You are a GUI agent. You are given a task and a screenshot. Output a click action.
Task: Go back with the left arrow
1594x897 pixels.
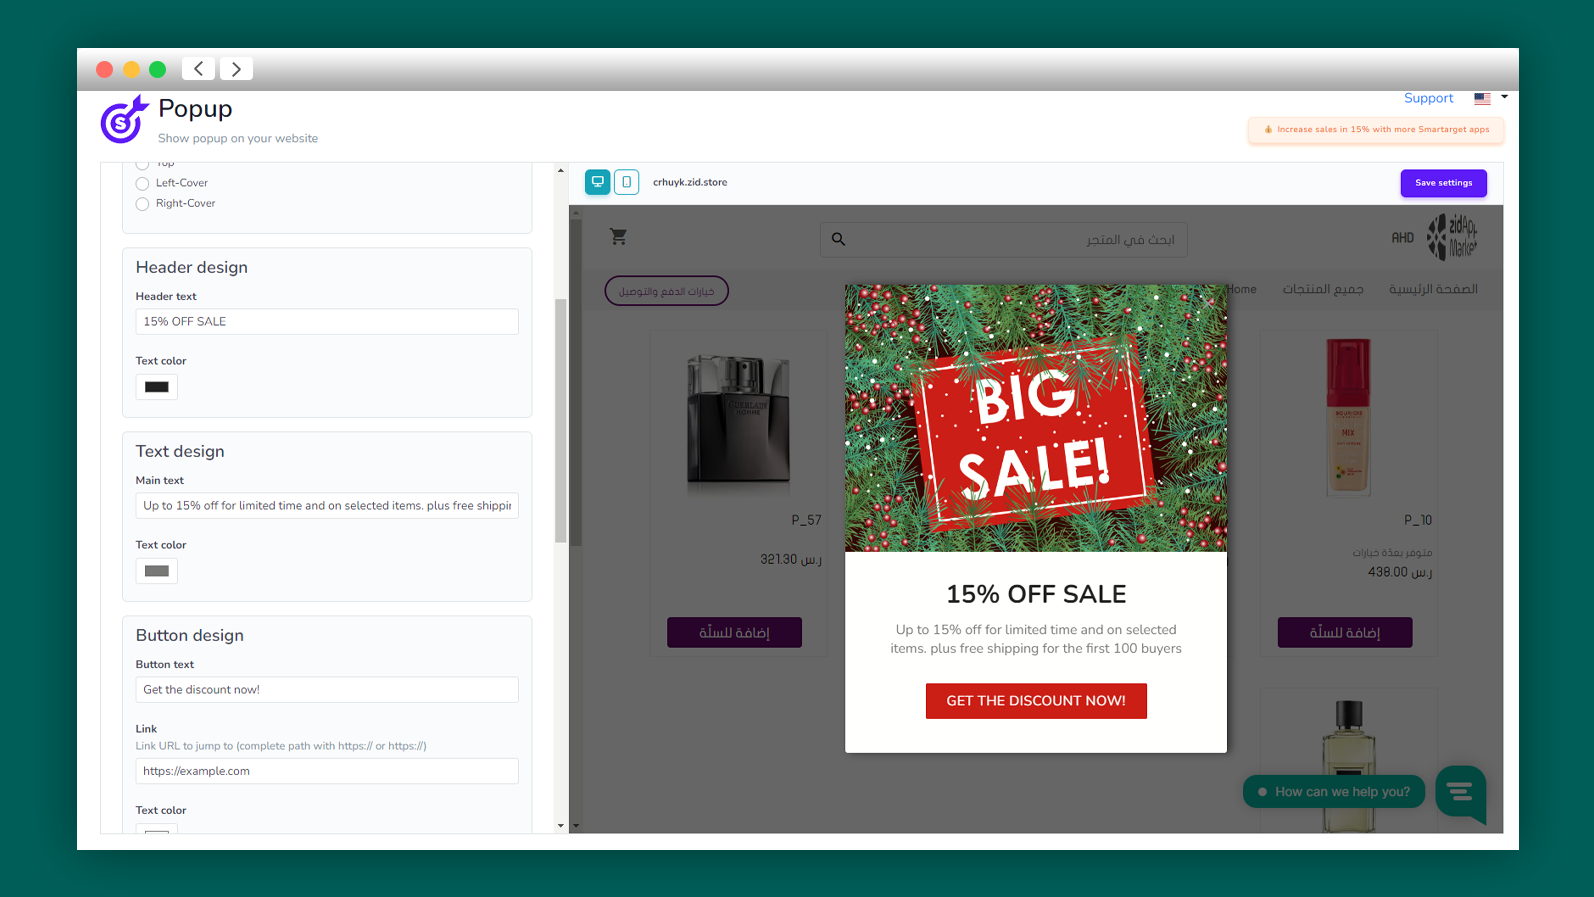click(x=199, y=69)
